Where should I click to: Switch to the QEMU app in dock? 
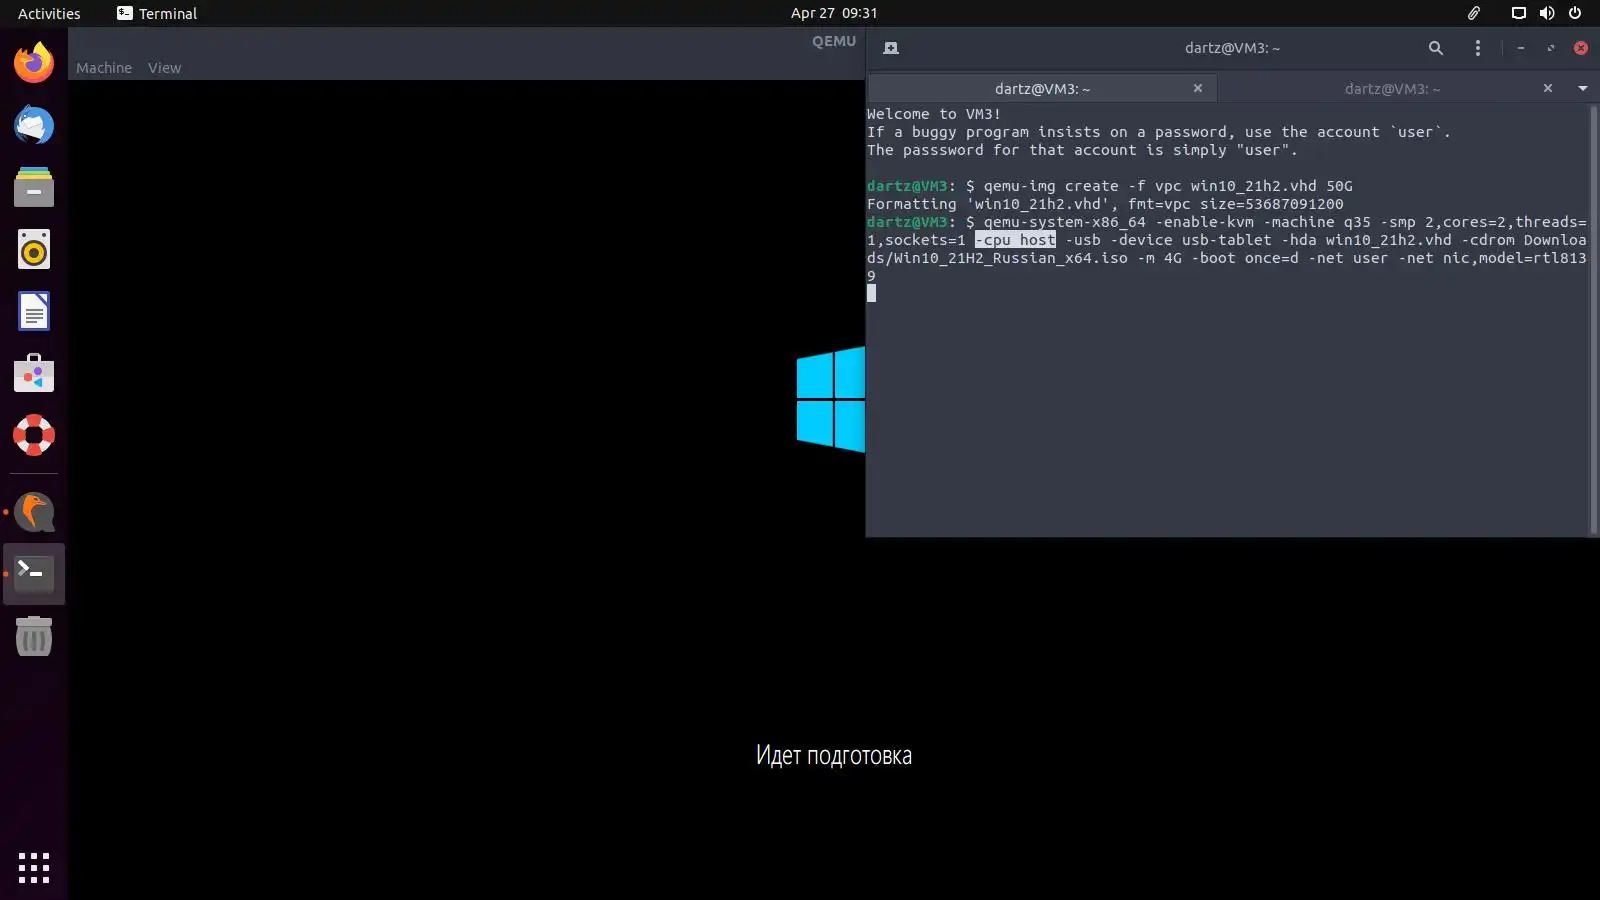tap(34, 512)
